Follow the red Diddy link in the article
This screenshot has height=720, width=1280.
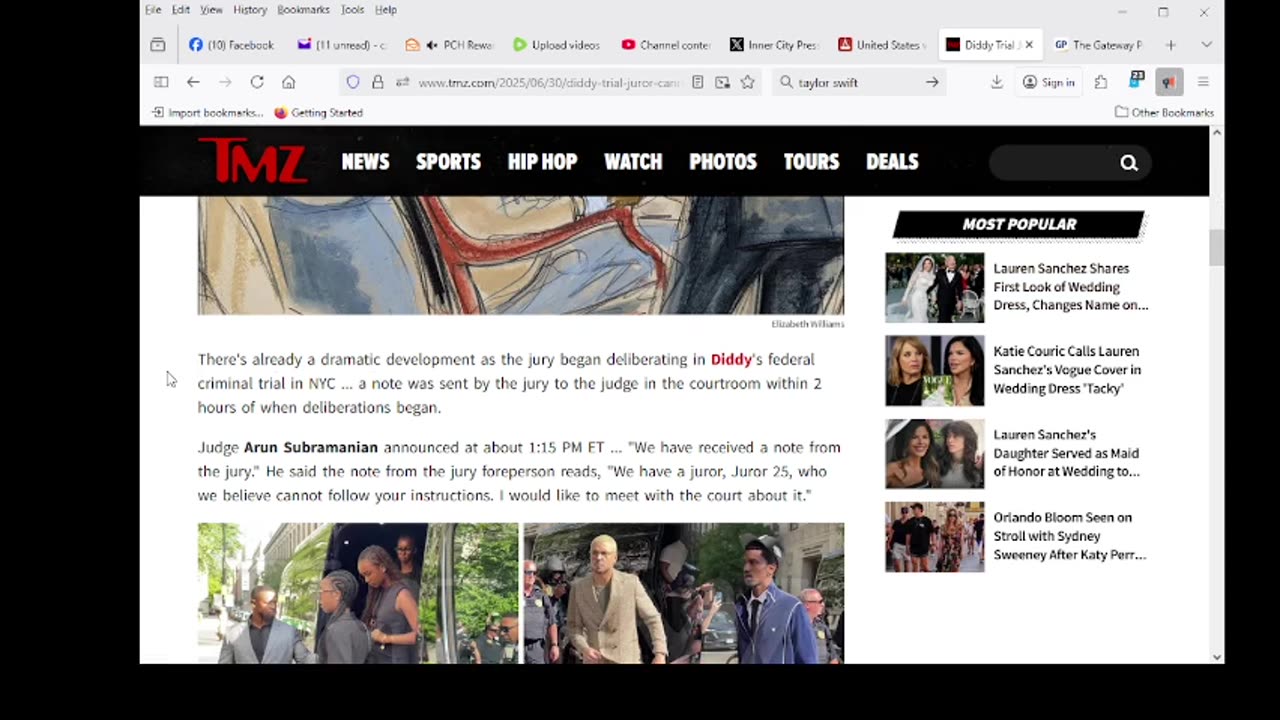tap(731, 359)
